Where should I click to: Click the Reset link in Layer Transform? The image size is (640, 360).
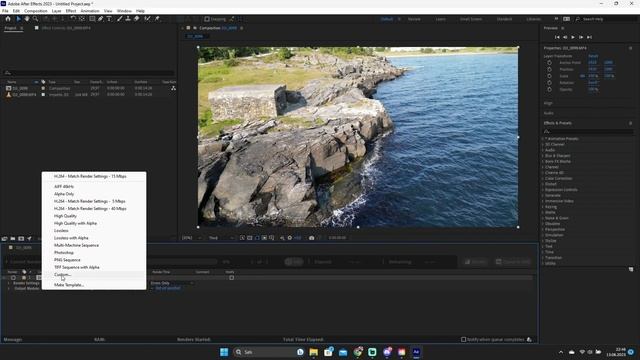pos(593,56)
